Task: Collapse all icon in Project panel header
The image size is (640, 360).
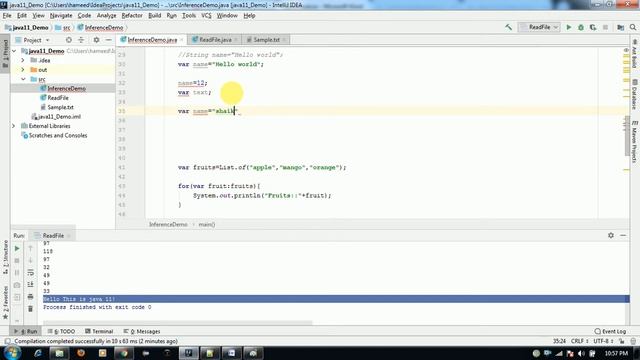Action: pos(81,40)
